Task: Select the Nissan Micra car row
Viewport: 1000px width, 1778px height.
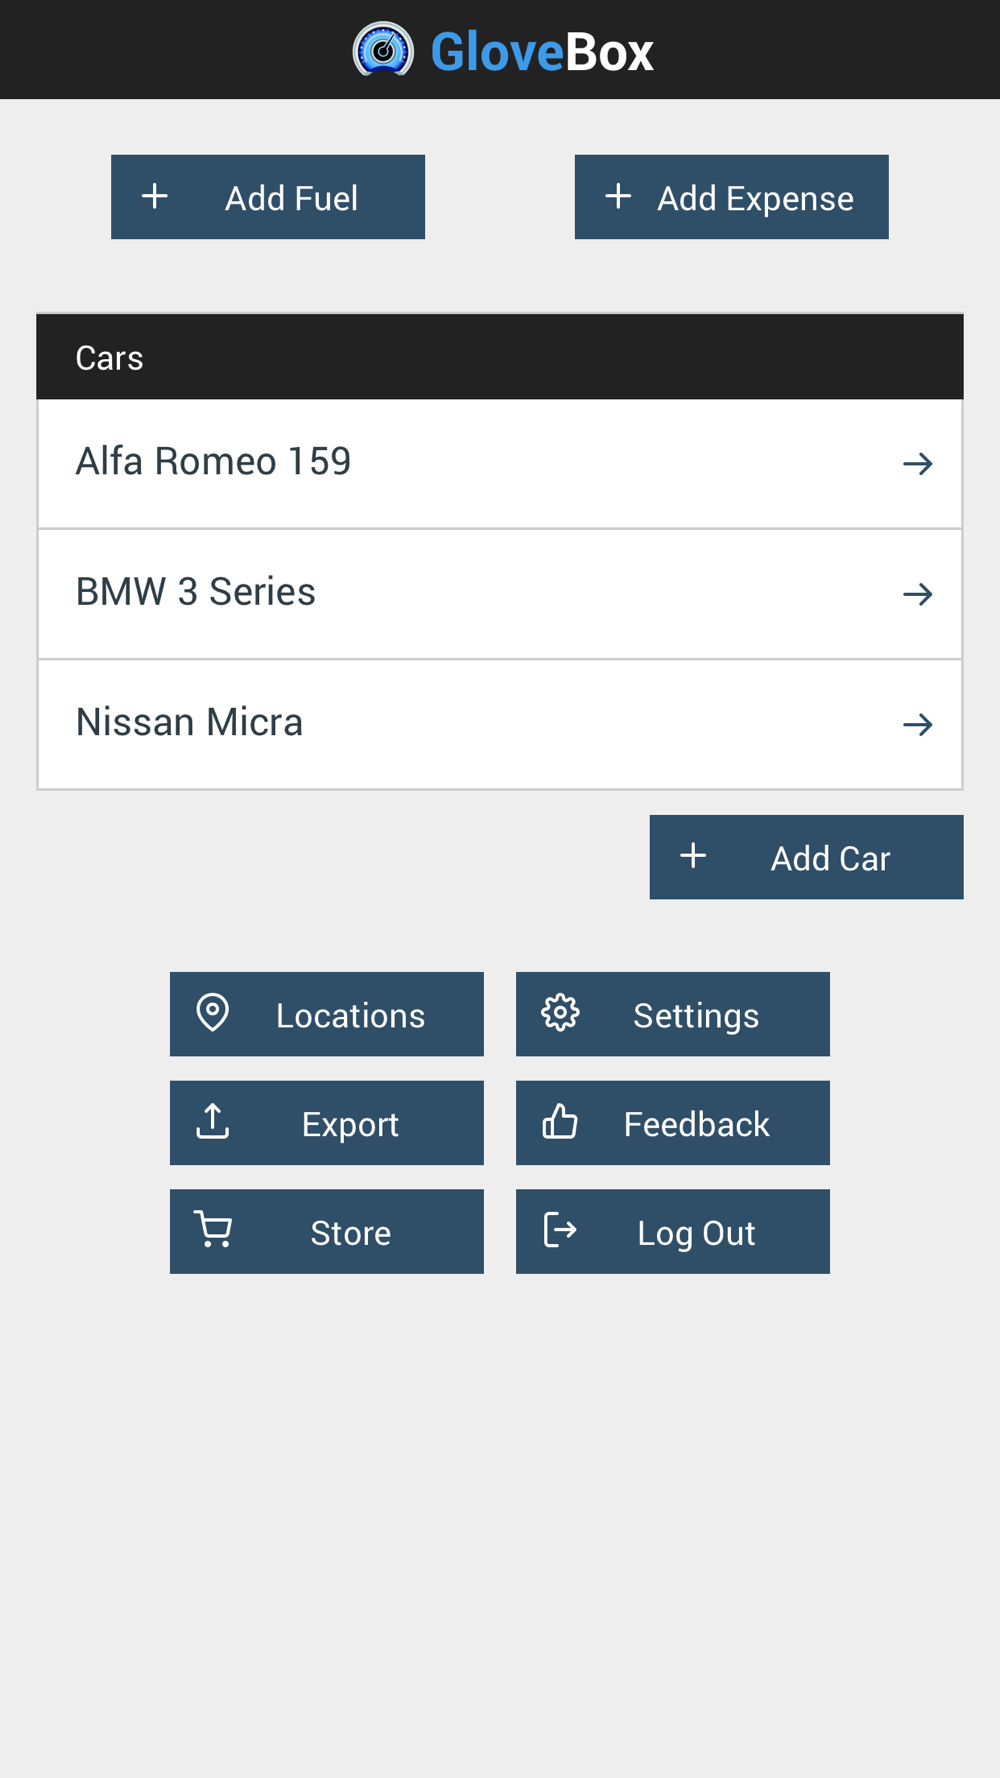Action: click(500, 725)
